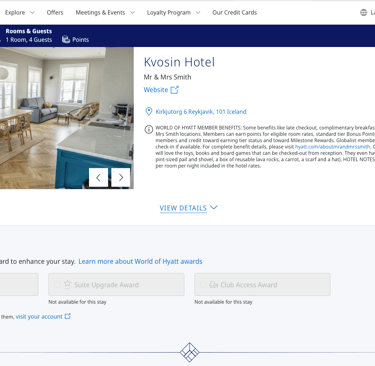Click the Points icon in search bar
The height and width of the screenshot is (366, 375).
[66, 40]
